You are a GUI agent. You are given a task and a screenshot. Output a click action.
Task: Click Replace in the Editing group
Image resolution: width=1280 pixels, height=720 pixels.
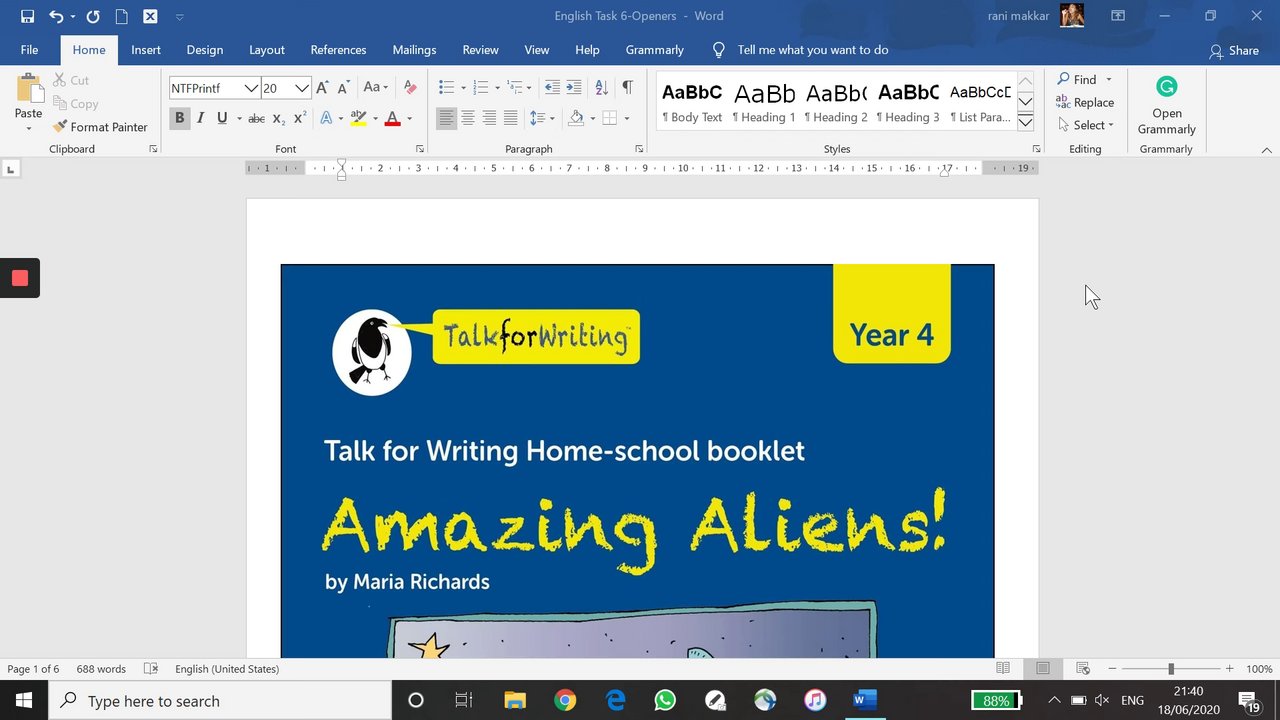1085,102
